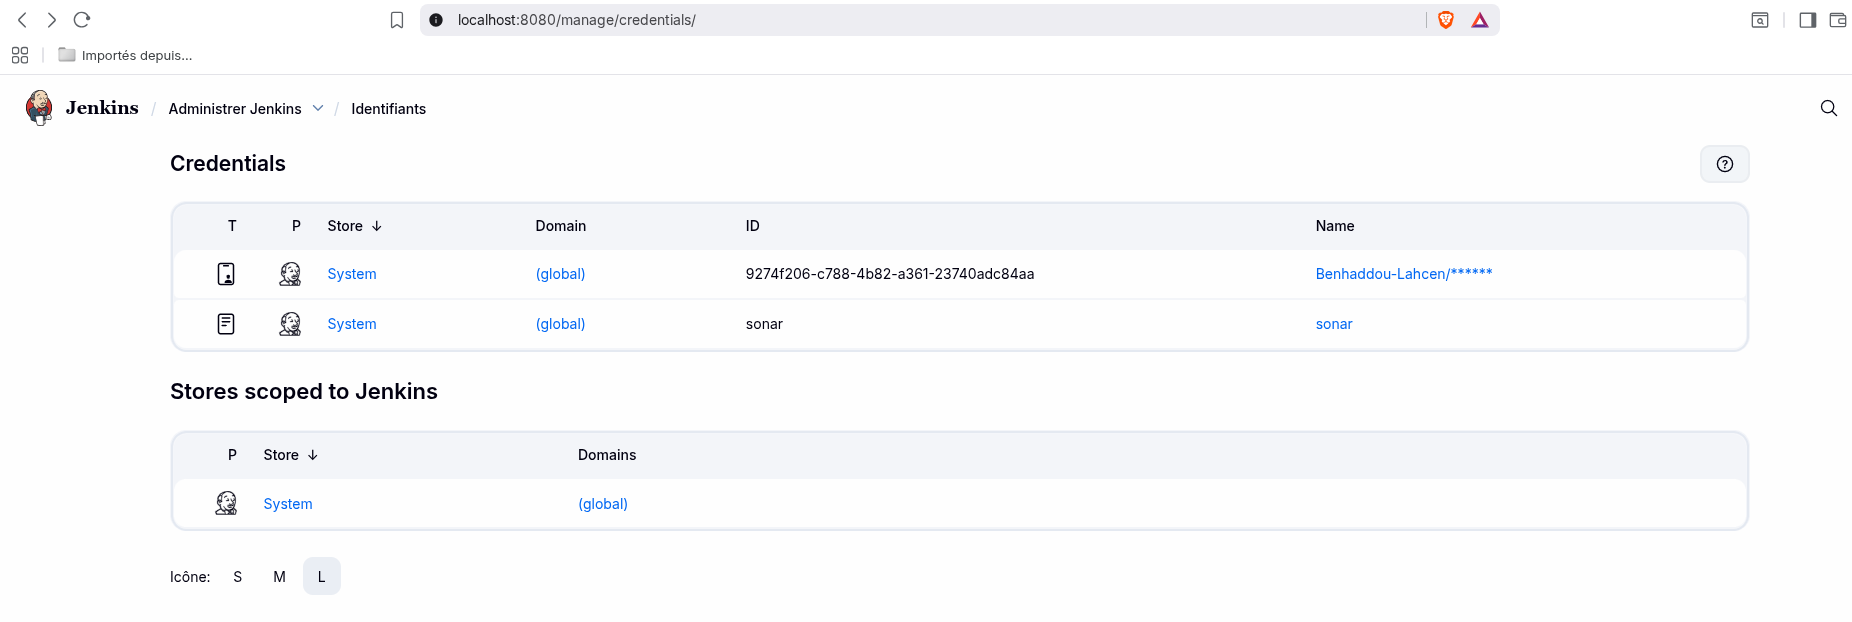
Task: Open Importés depuis bookmarks folder
Action: [x=125, y=55]
